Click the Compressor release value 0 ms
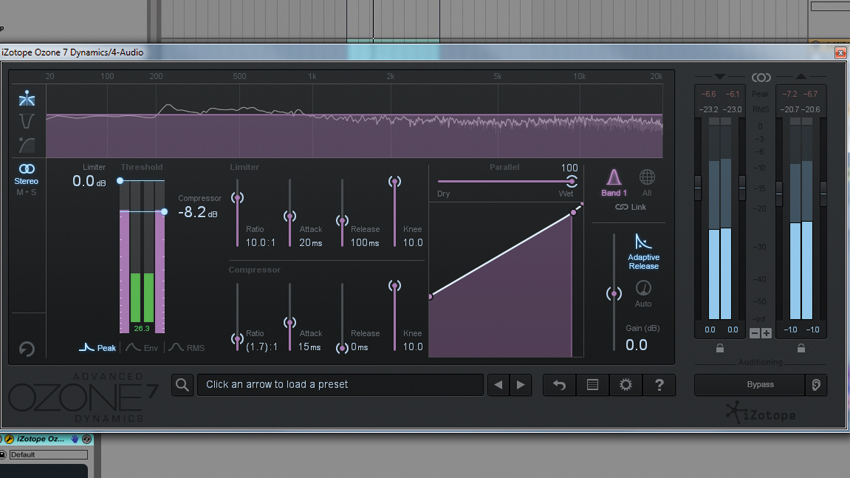The height and width of the screenshot is (478, 850). click(x=359, y=347)
